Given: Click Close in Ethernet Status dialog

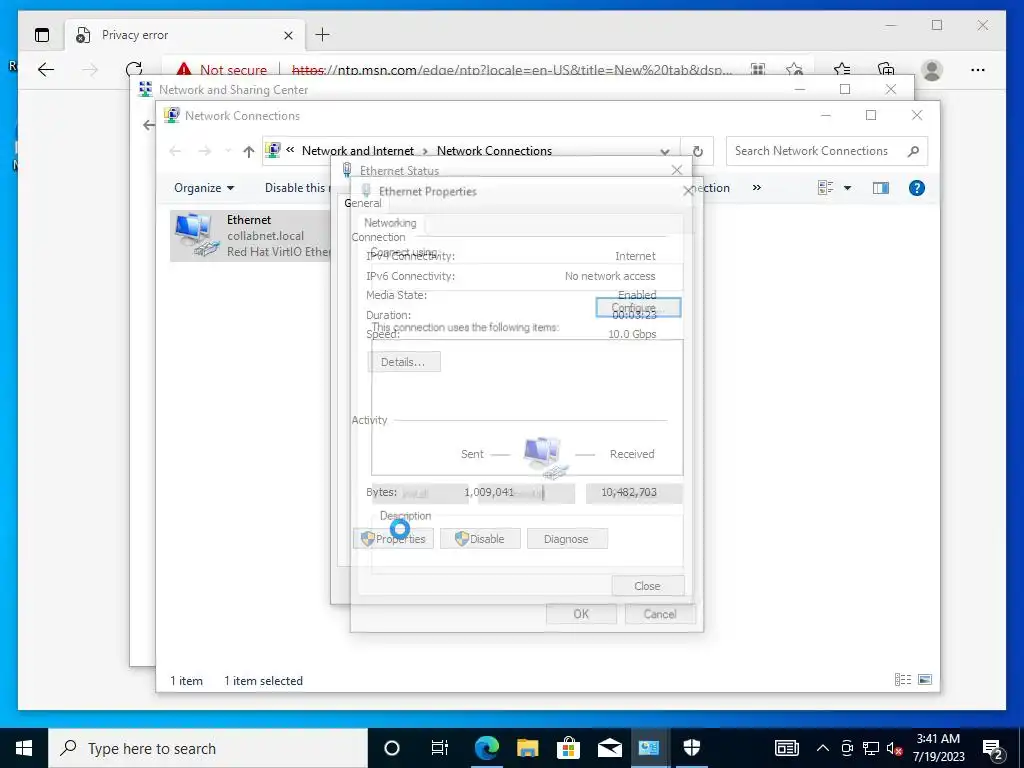Looking at the screenshot, I should 648,586.
